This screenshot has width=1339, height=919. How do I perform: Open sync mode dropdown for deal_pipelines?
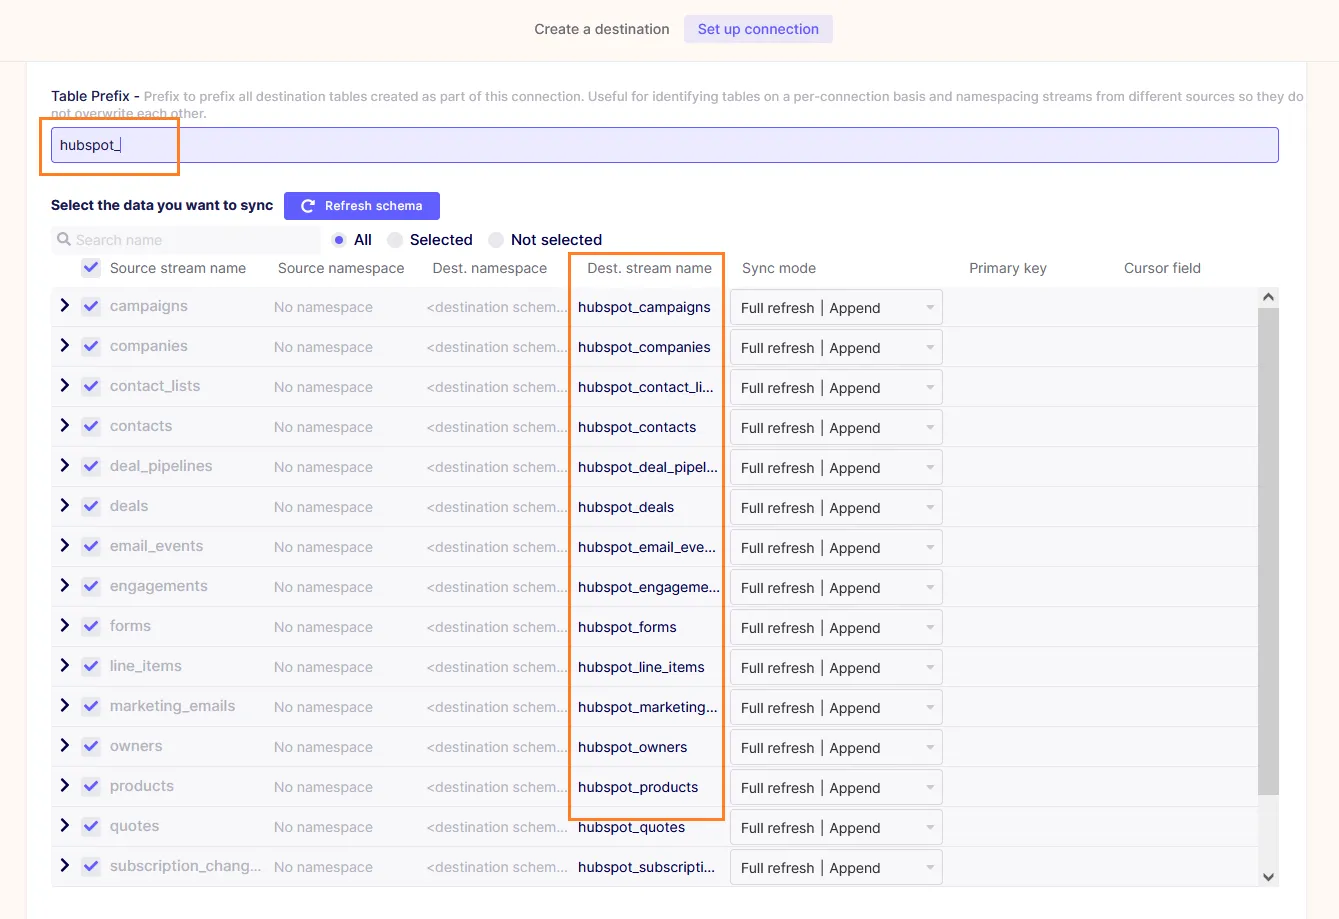tap(836, 468)
